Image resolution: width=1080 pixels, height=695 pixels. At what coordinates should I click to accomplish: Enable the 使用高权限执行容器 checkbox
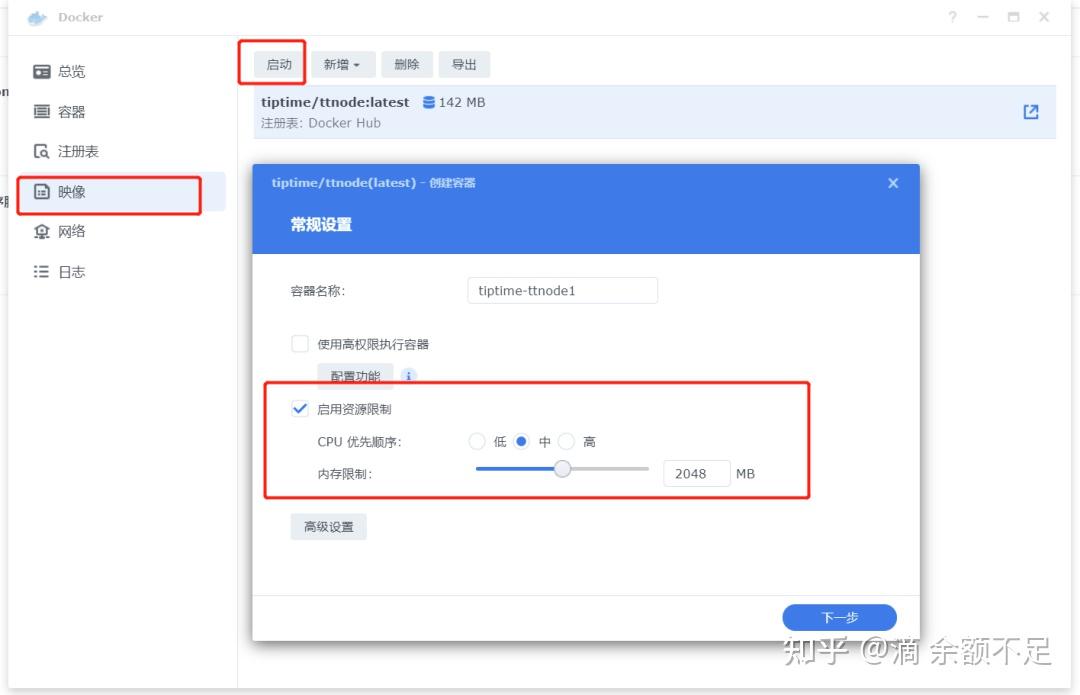[300, 343]
